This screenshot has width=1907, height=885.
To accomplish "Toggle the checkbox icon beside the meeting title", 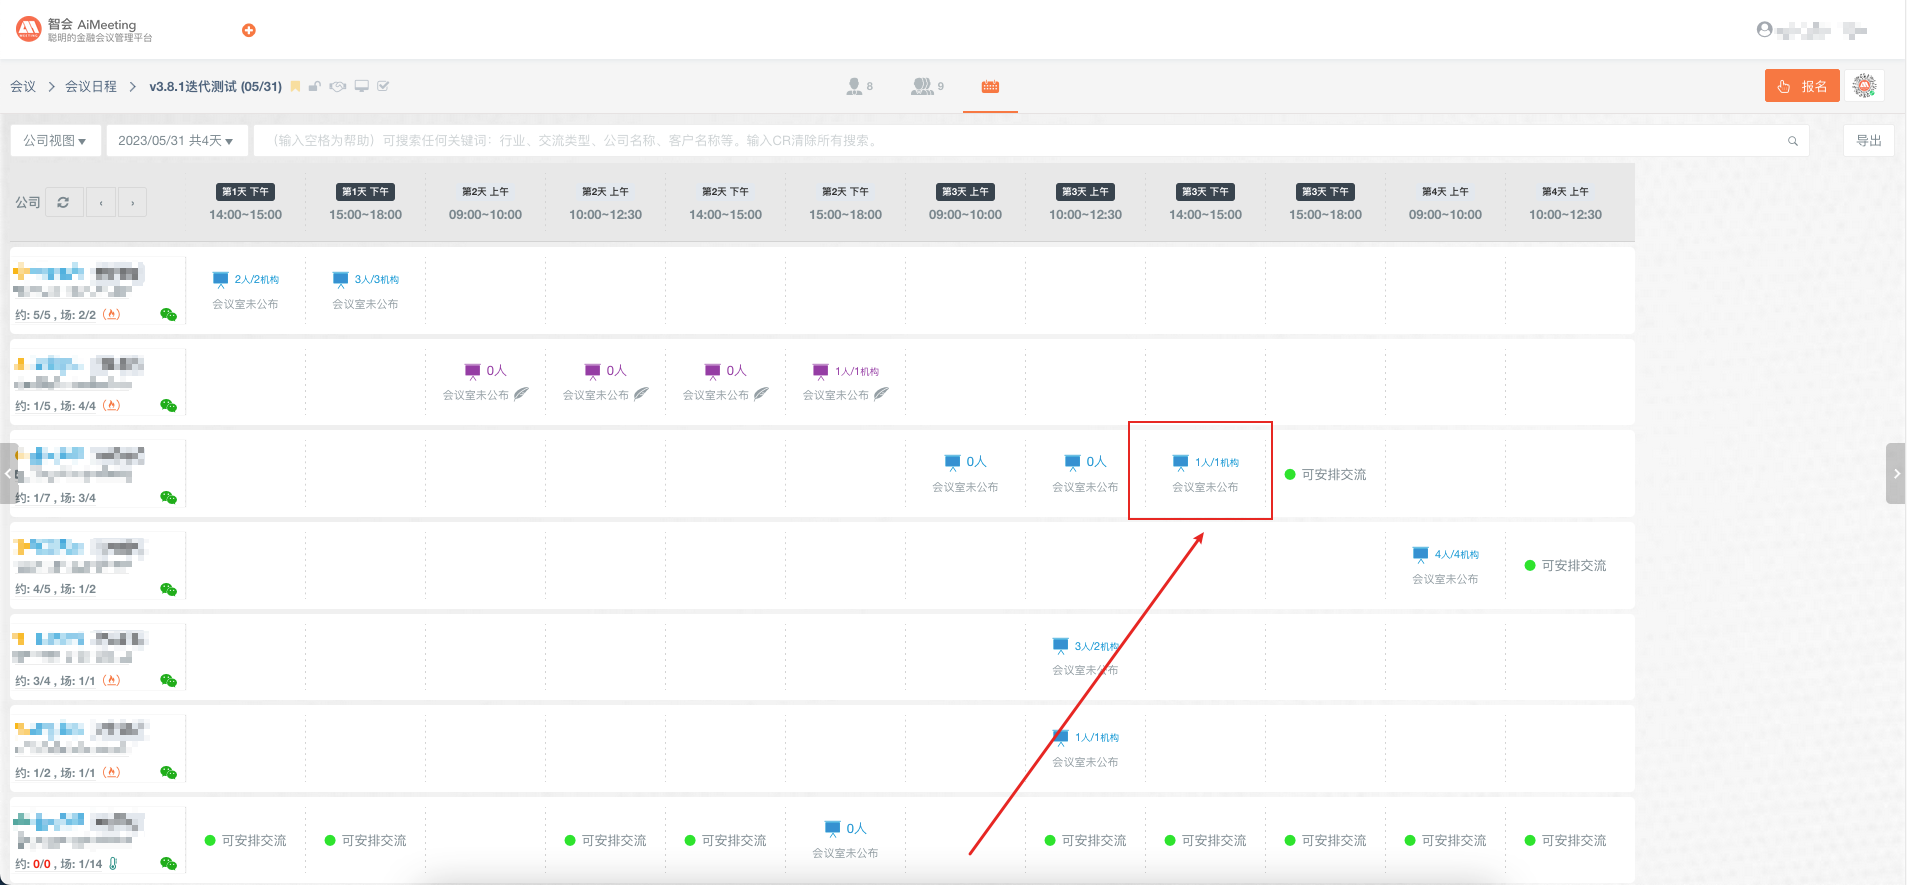I will (x=383, y=87).
